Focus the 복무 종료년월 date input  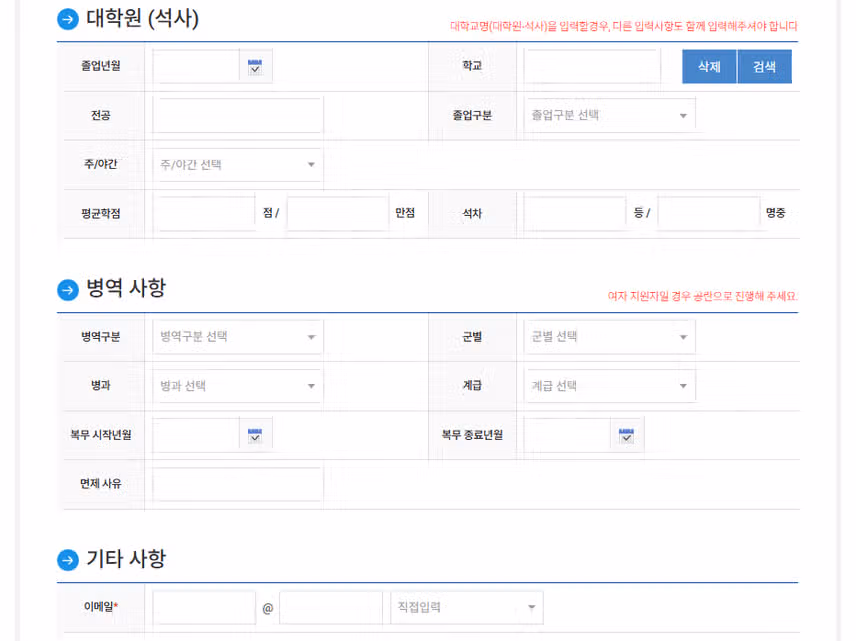coord(567,435)
